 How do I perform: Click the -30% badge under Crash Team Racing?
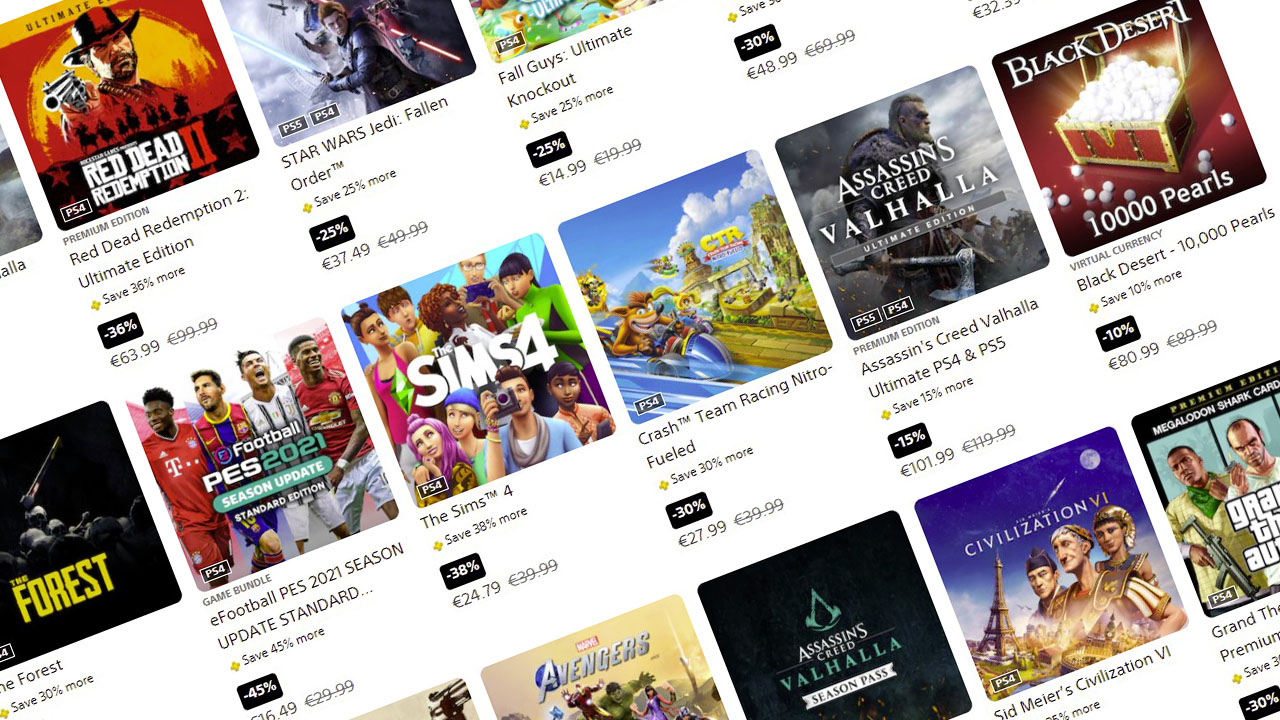(689, 510)
